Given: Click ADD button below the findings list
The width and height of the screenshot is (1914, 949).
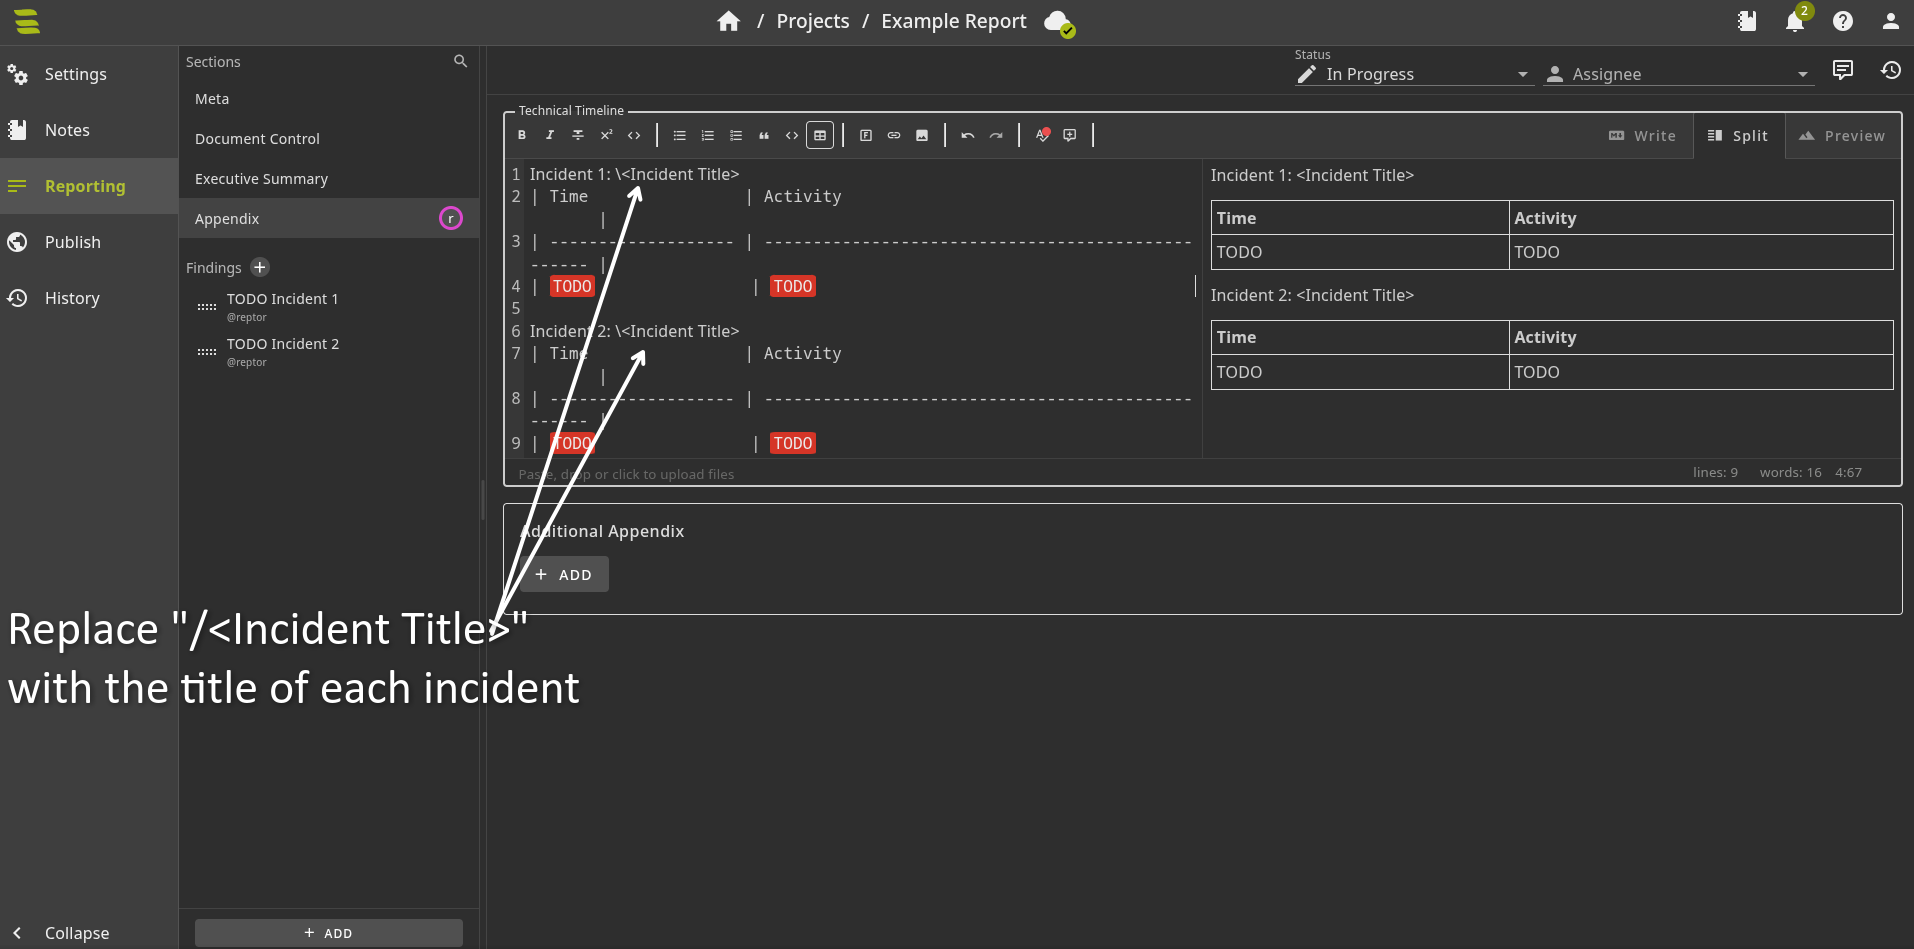Looking at the screenshot, I should coord(328,933).
